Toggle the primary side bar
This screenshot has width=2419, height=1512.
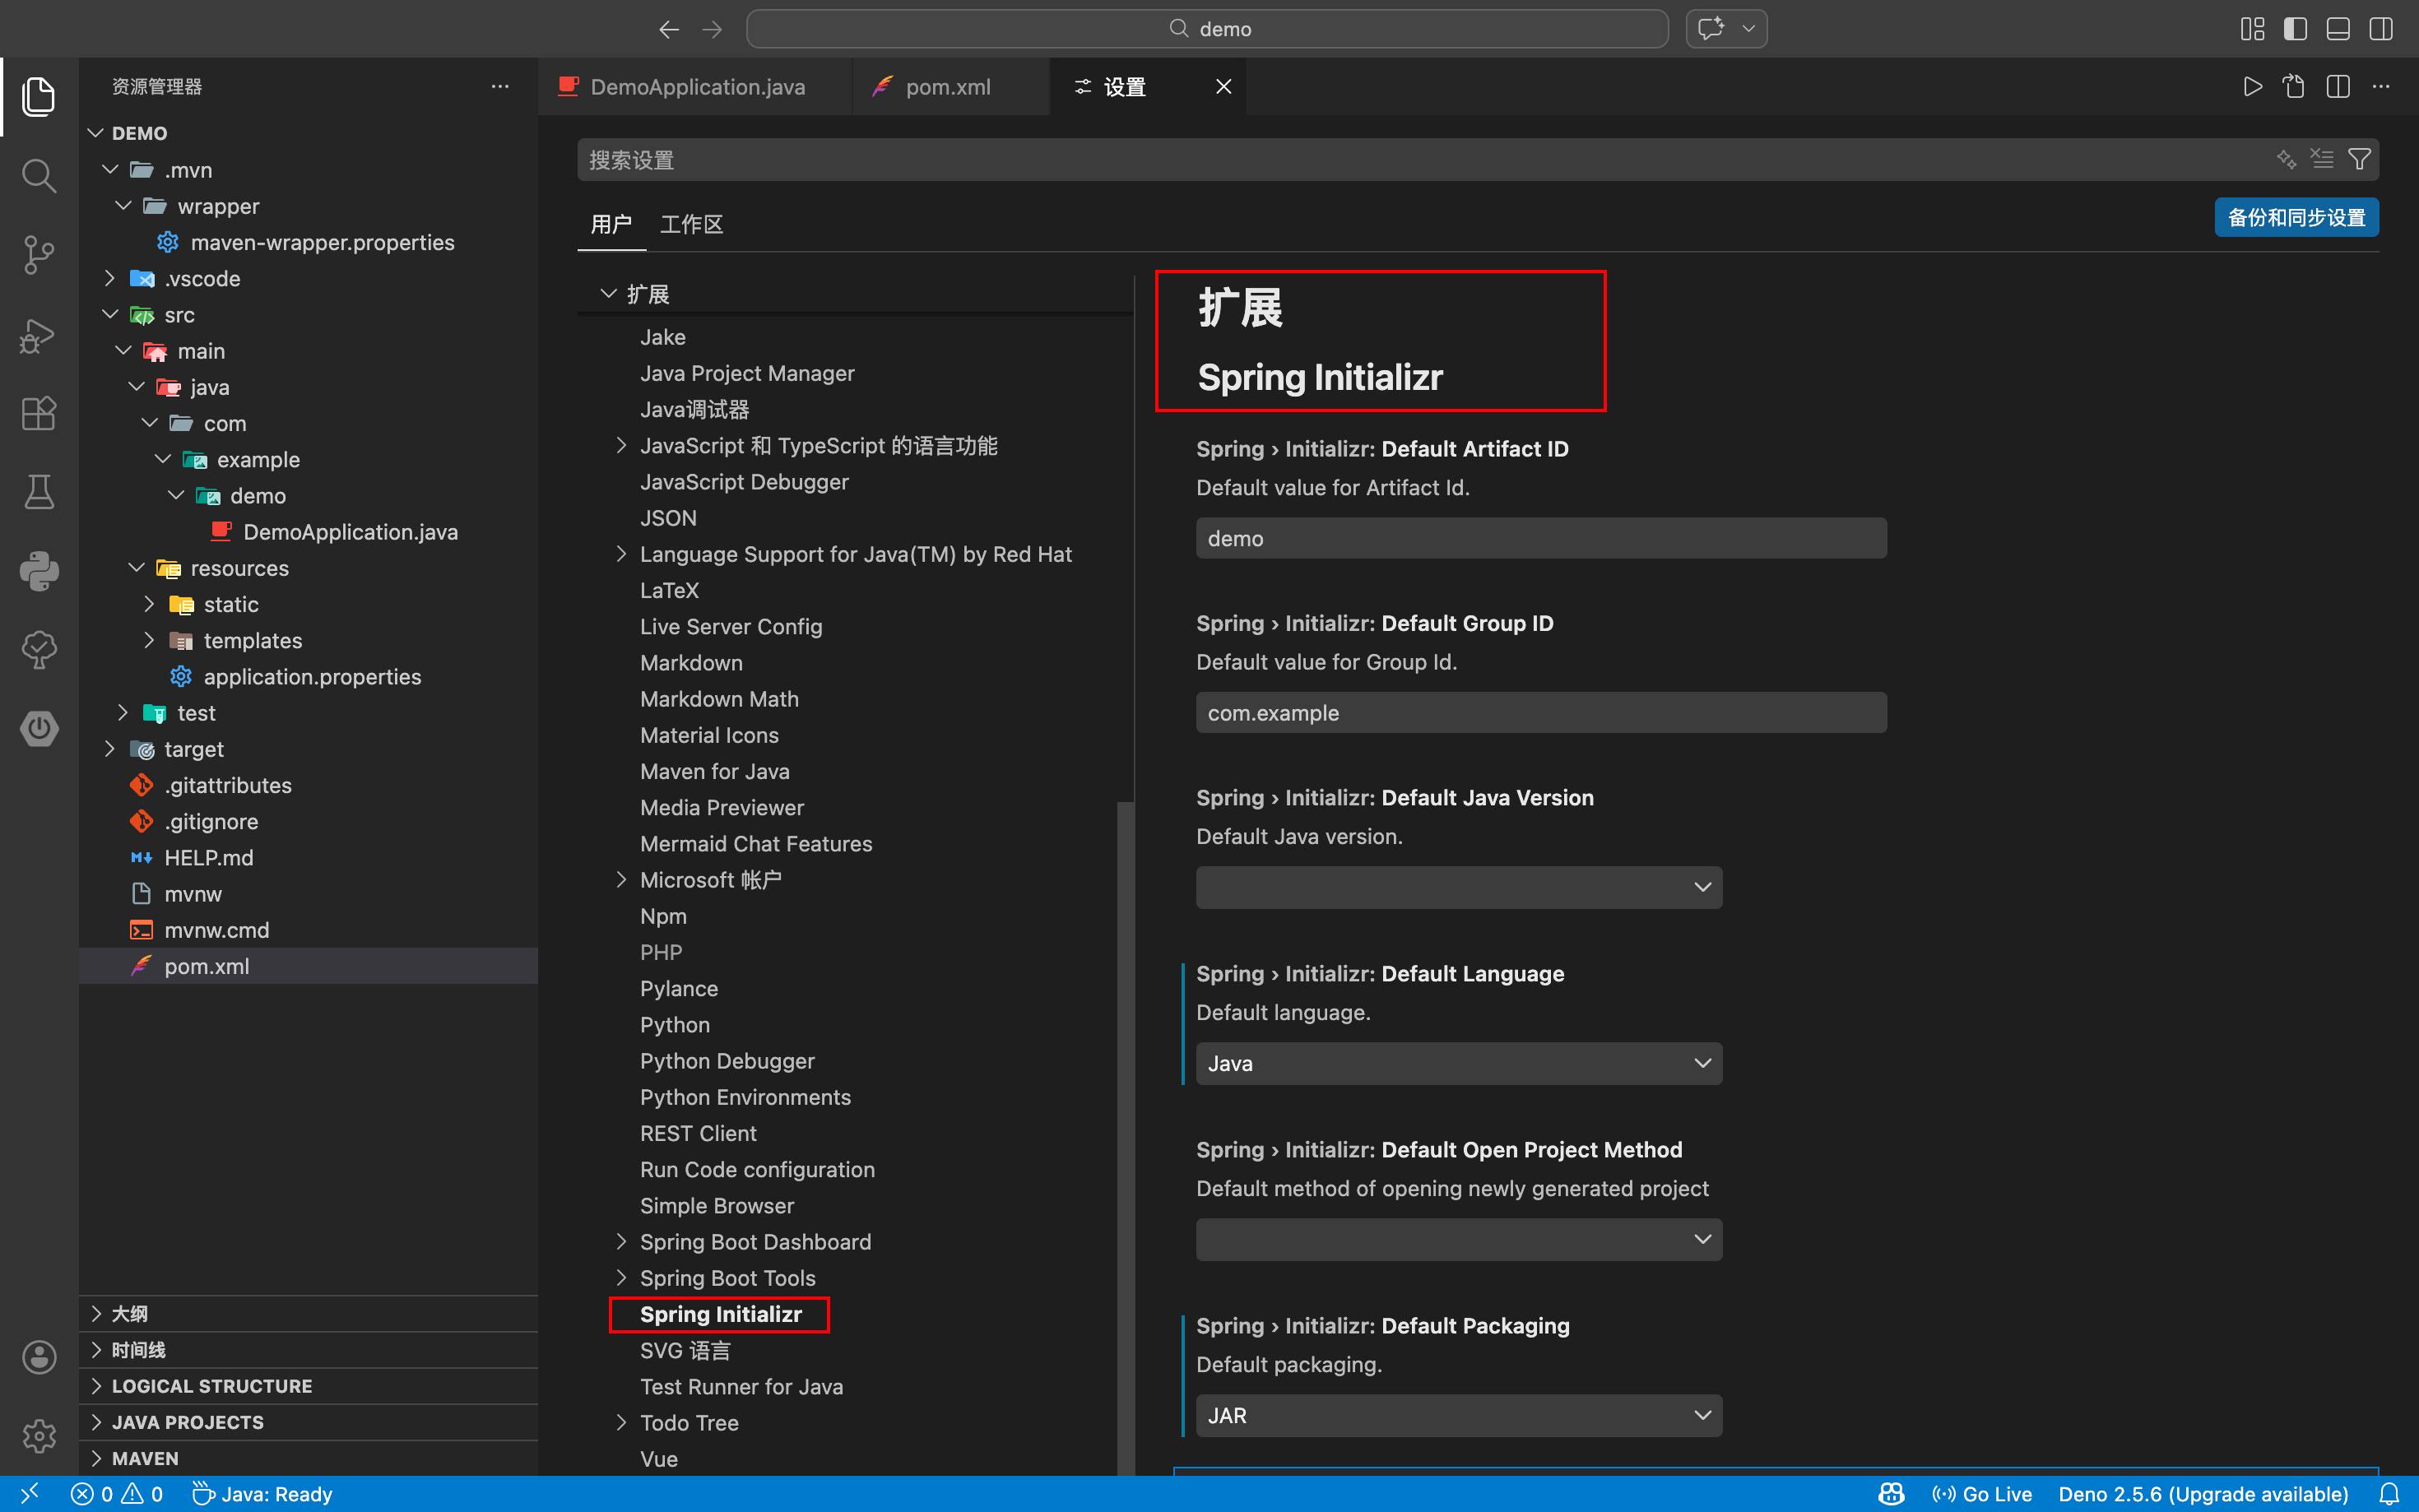coord(2295,29)
